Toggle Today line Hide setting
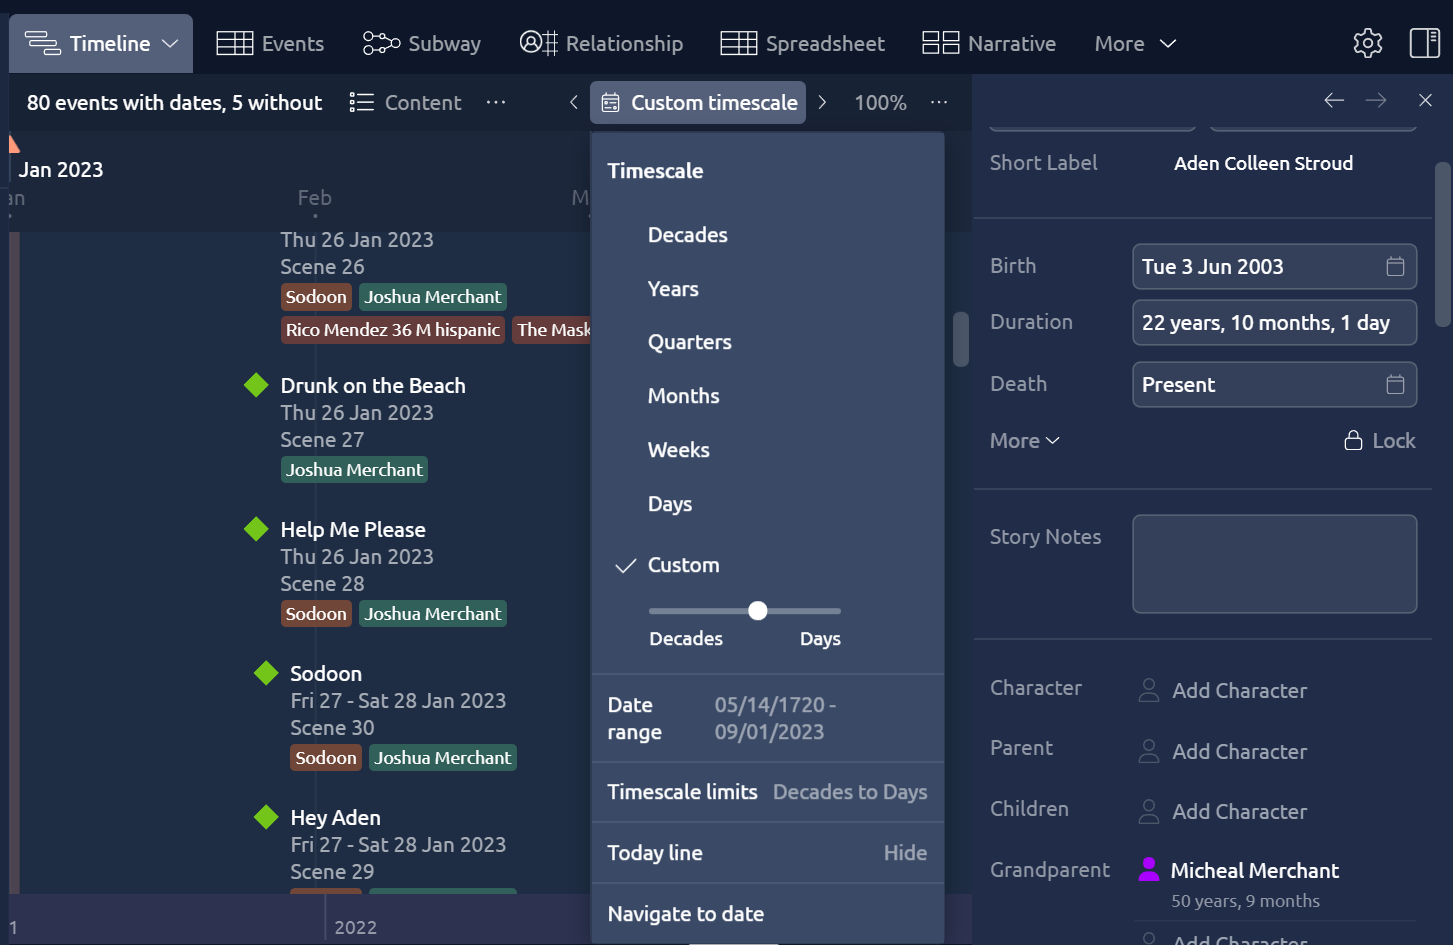The height and width of the screenshot is (945, 1453). [904, 853]
